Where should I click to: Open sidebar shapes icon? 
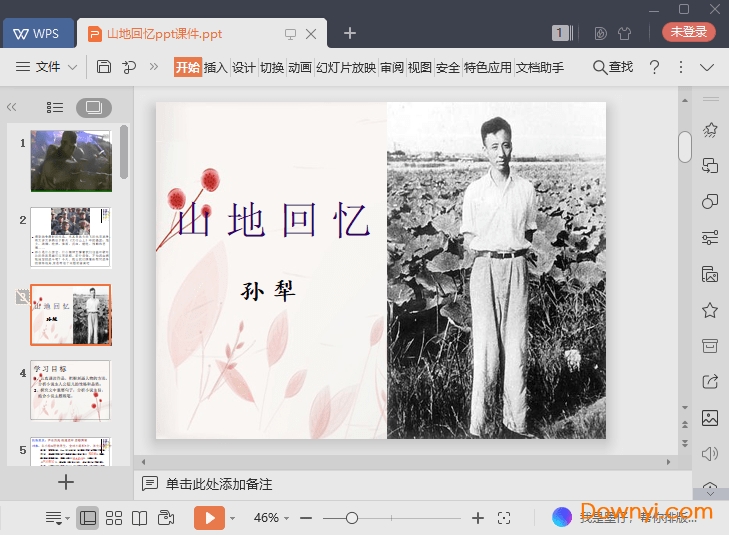(710, 202)
